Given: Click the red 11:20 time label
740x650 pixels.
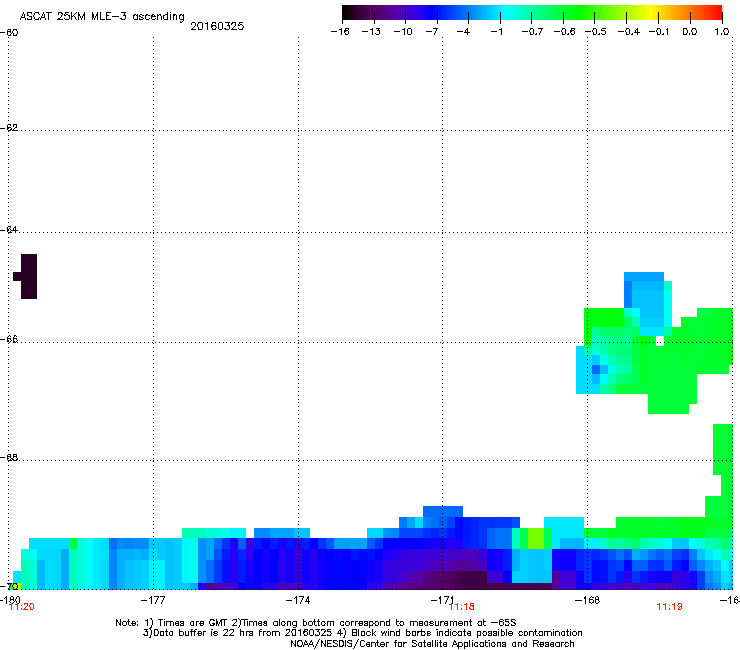Looking at the screenshot, I should pyautogui.click(x=22, y=607).
